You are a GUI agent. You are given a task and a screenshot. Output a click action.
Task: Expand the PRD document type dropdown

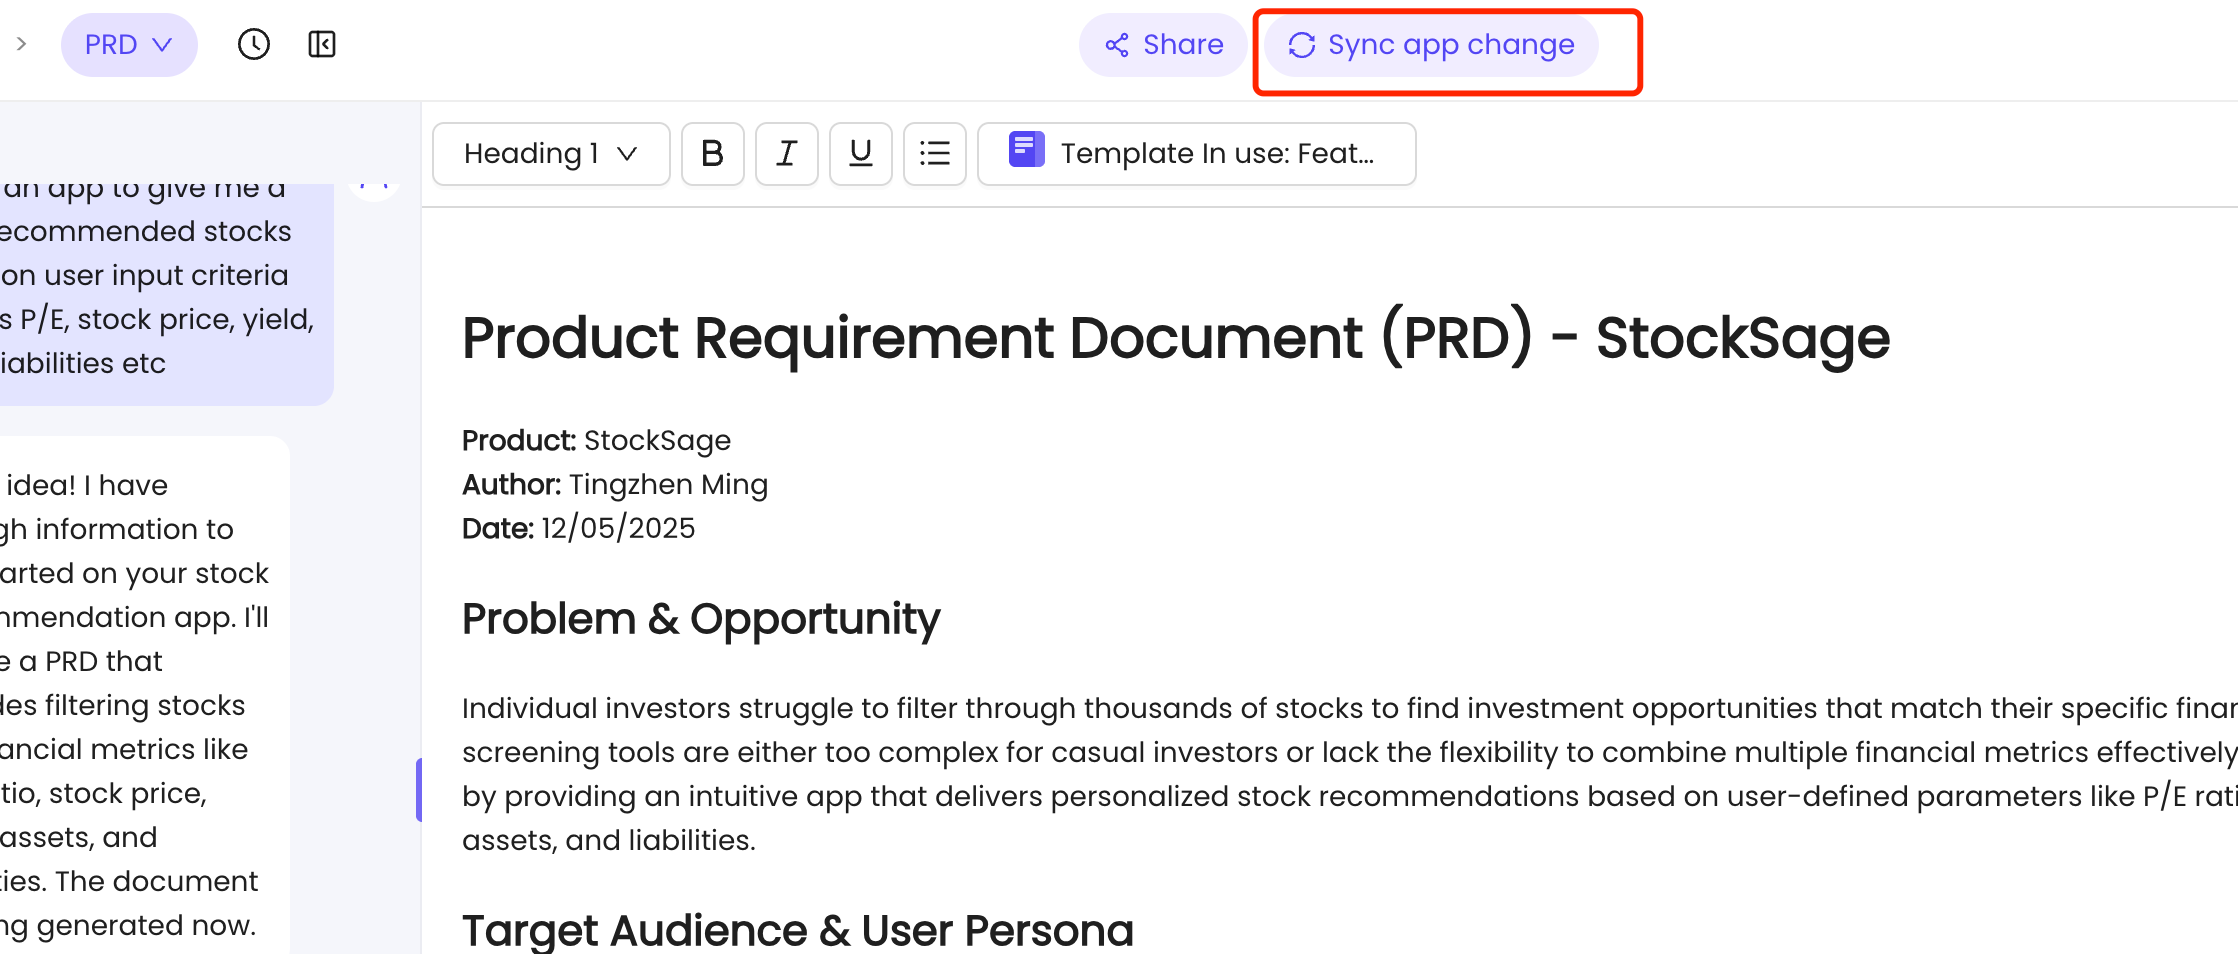click(x=129, y=44)
